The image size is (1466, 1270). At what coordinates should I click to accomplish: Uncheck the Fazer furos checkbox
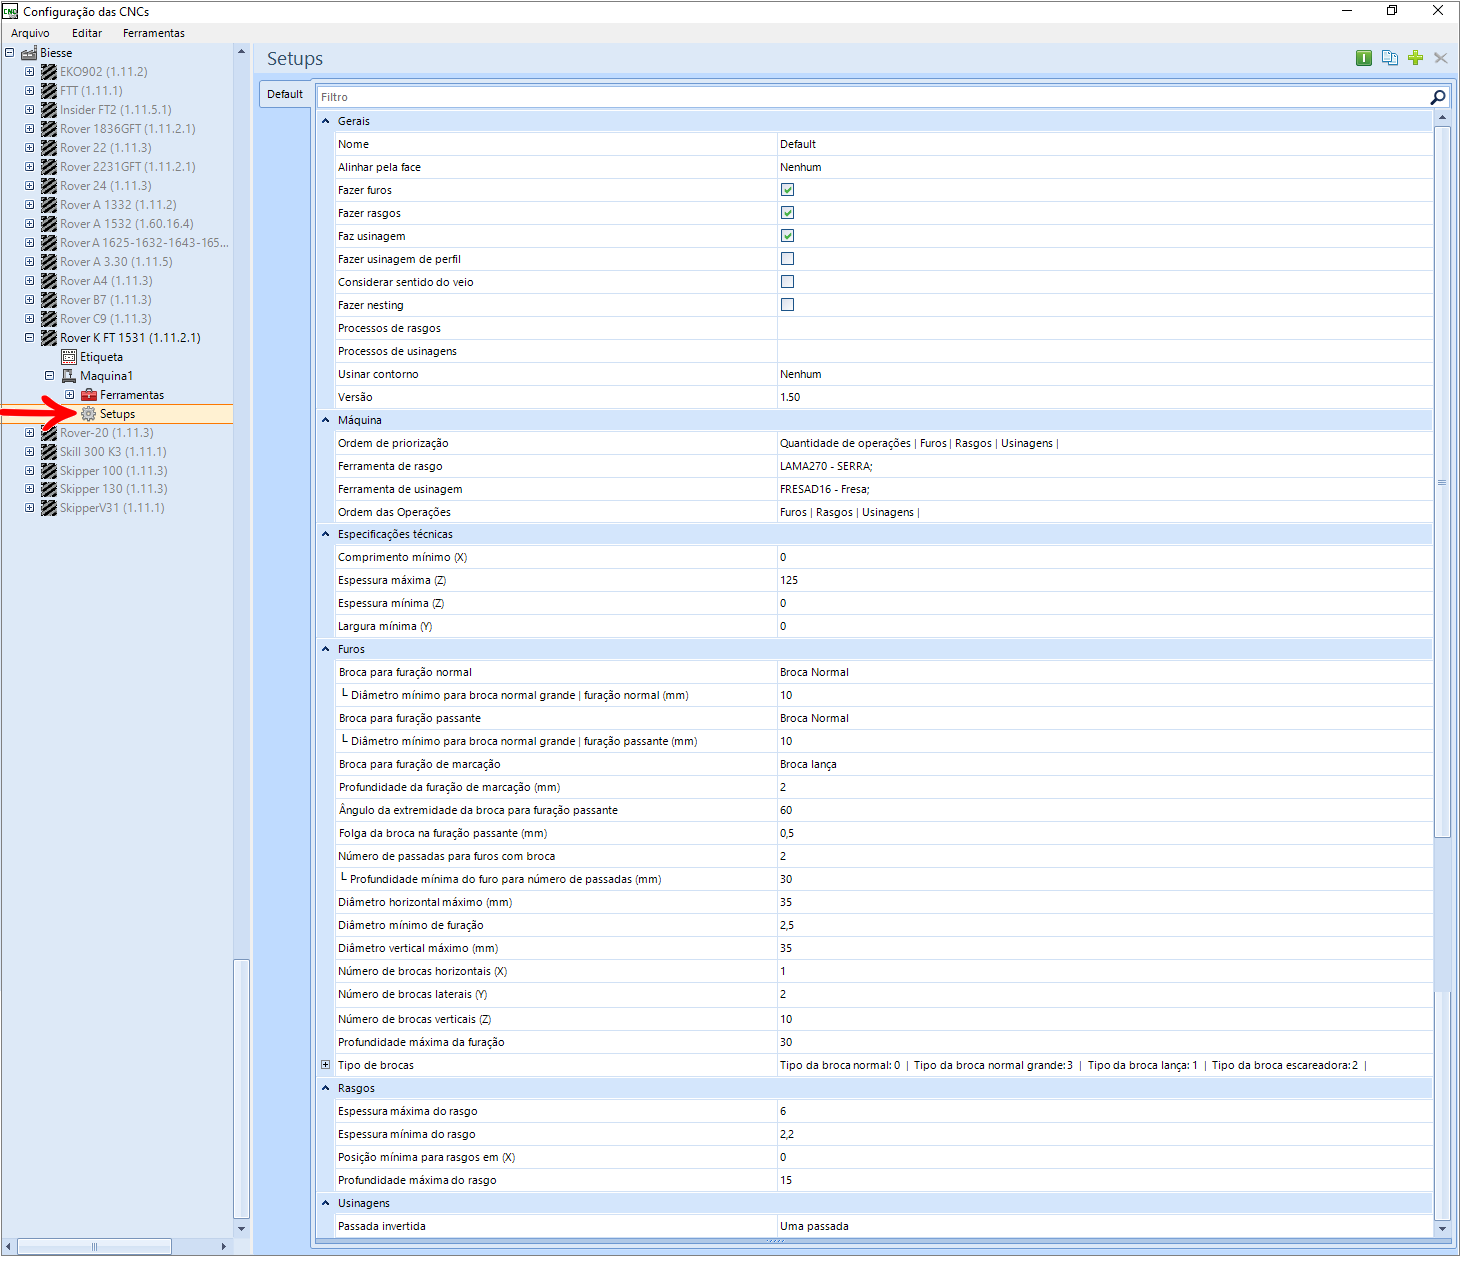click(x=788, y=190)
